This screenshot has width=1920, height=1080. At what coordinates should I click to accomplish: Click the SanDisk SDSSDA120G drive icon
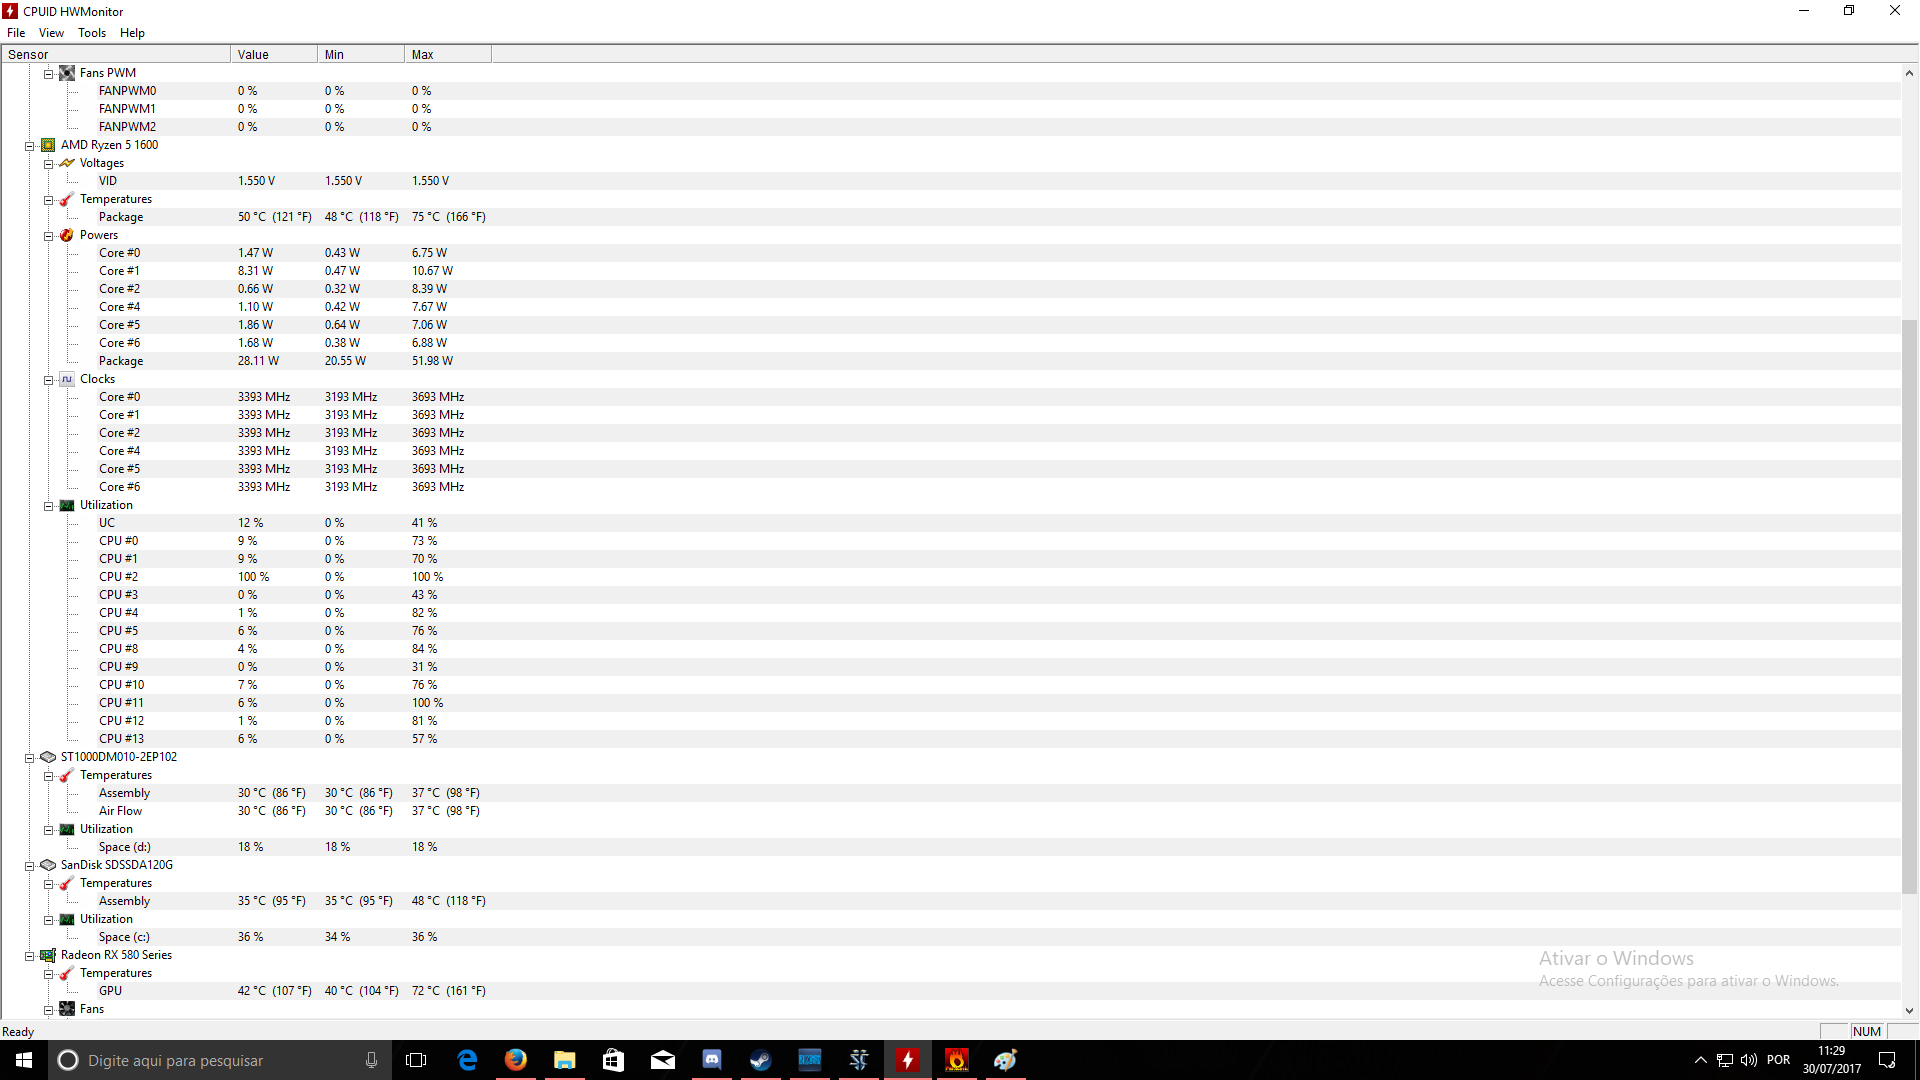(x=48, y=865)
